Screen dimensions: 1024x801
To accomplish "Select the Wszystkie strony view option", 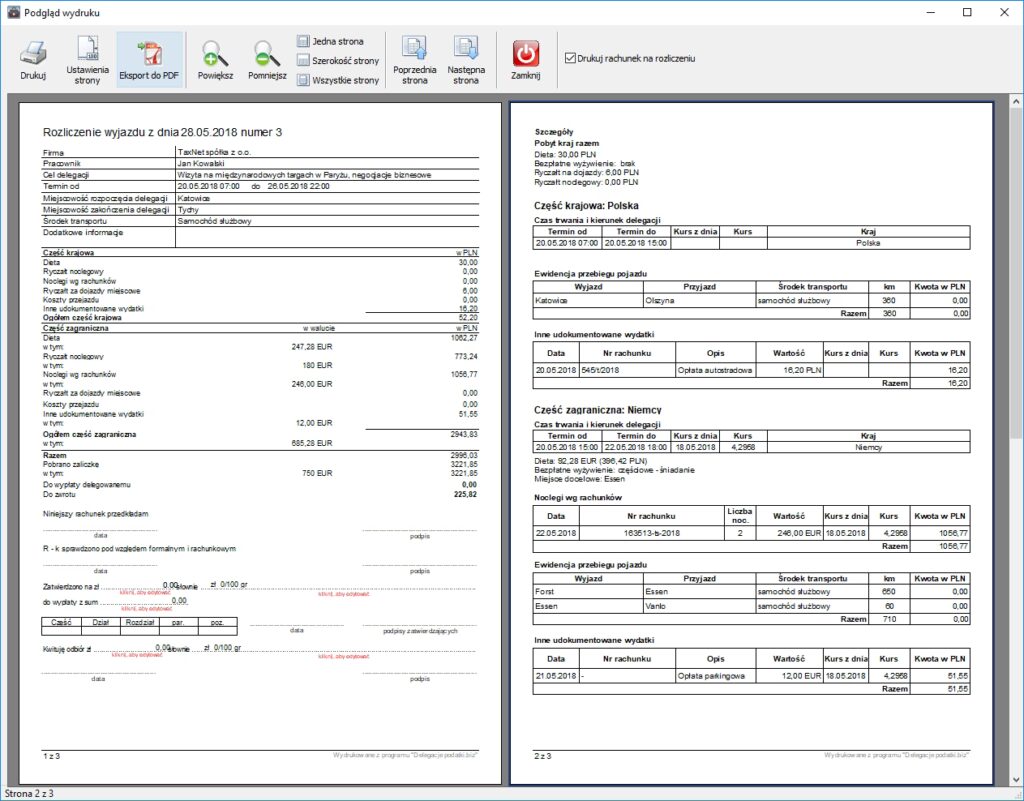I will [x=337, y=80].
